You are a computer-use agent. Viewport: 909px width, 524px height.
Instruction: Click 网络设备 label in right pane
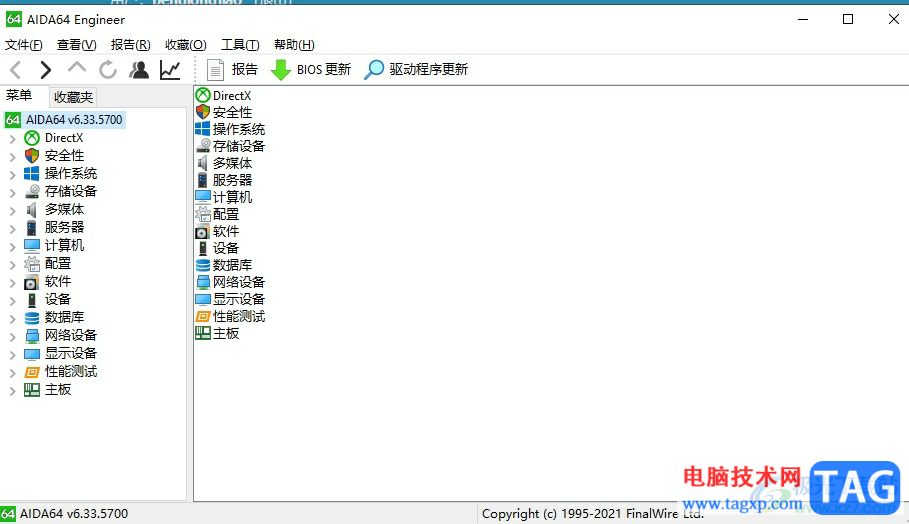point(239,282)
